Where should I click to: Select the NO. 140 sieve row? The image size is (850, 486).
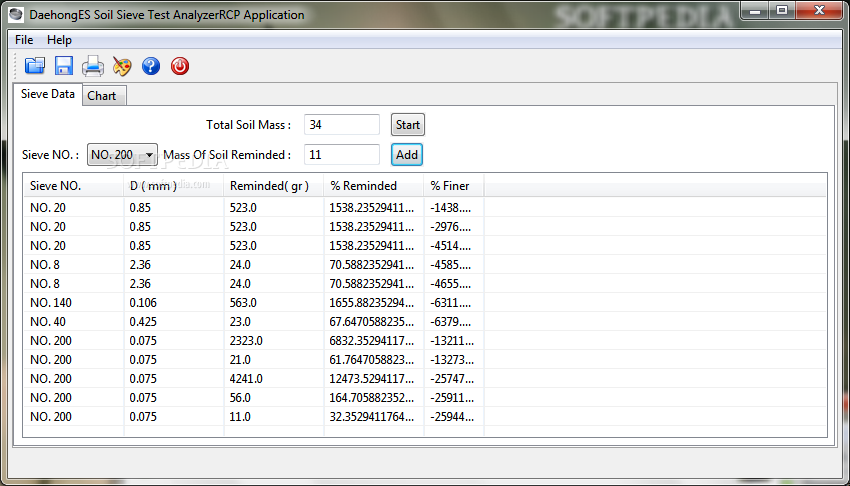click(x=425, y=303)
